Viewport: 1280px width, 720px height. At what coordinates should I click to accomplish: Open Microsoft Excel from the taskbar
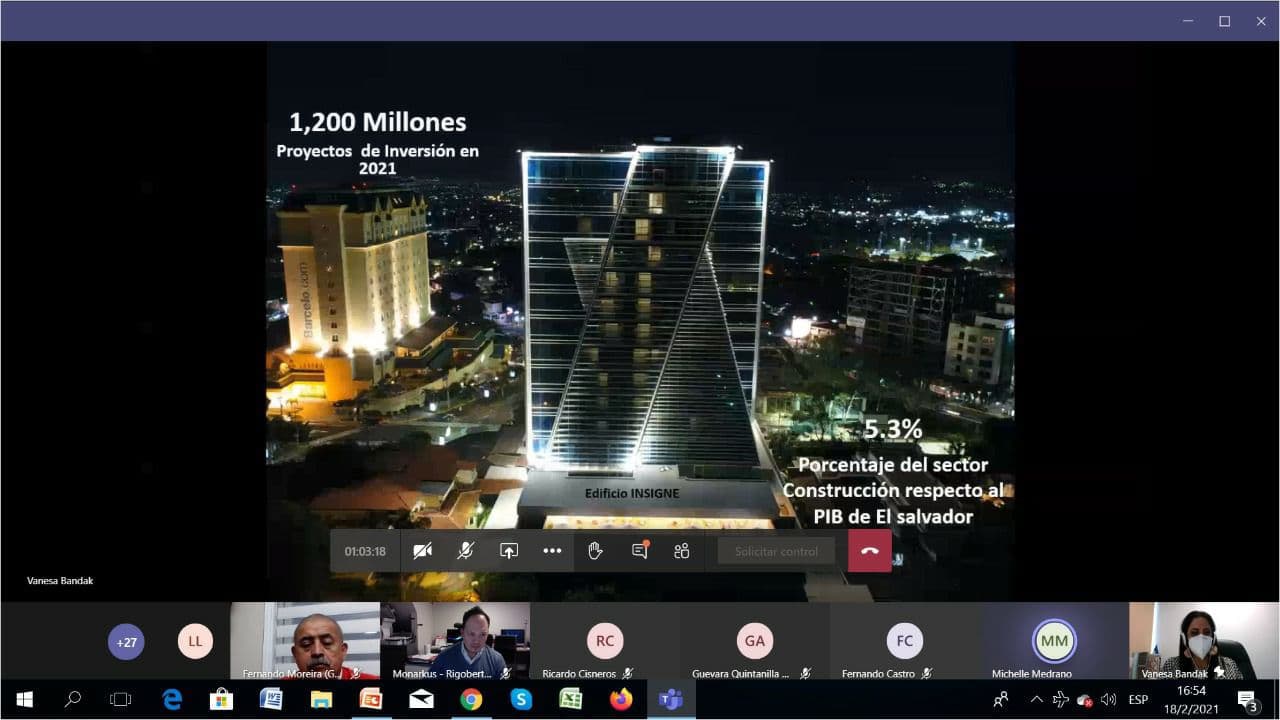(x=571, y=699)
